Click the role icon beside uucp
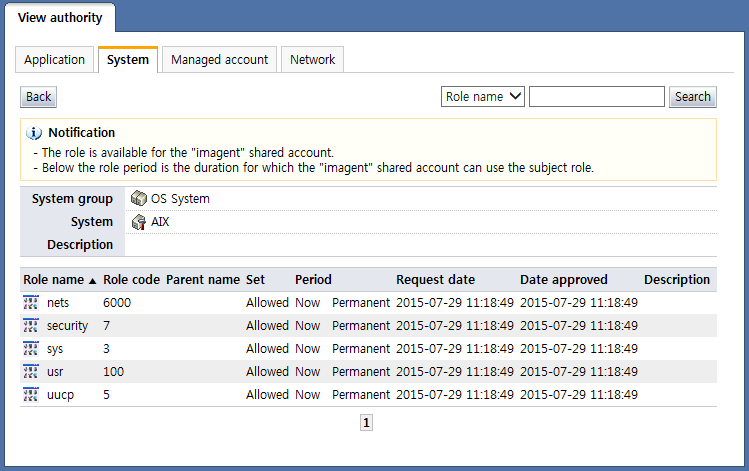The width and height of the screenshot is (749, 471). [x=30, y=395]
